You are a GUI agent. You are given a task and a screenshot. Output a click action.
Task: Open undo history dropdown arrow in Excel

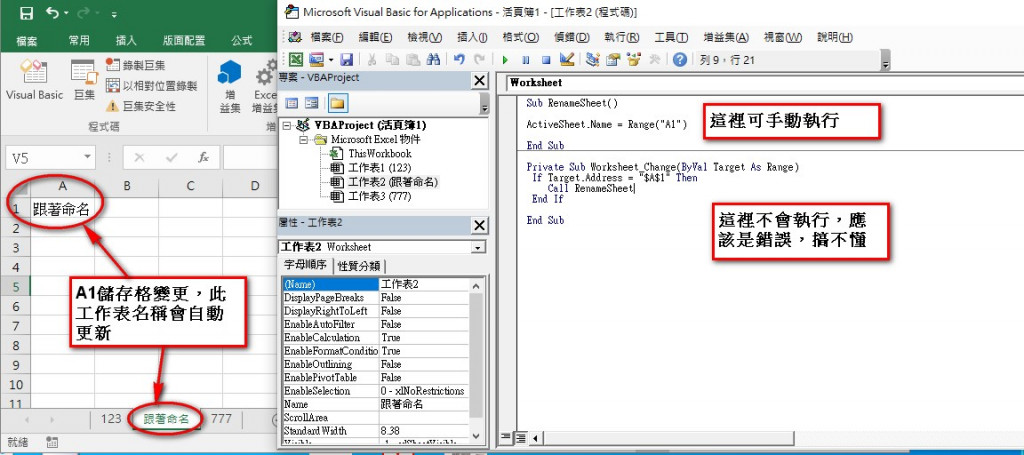click(x=67, y=13)
